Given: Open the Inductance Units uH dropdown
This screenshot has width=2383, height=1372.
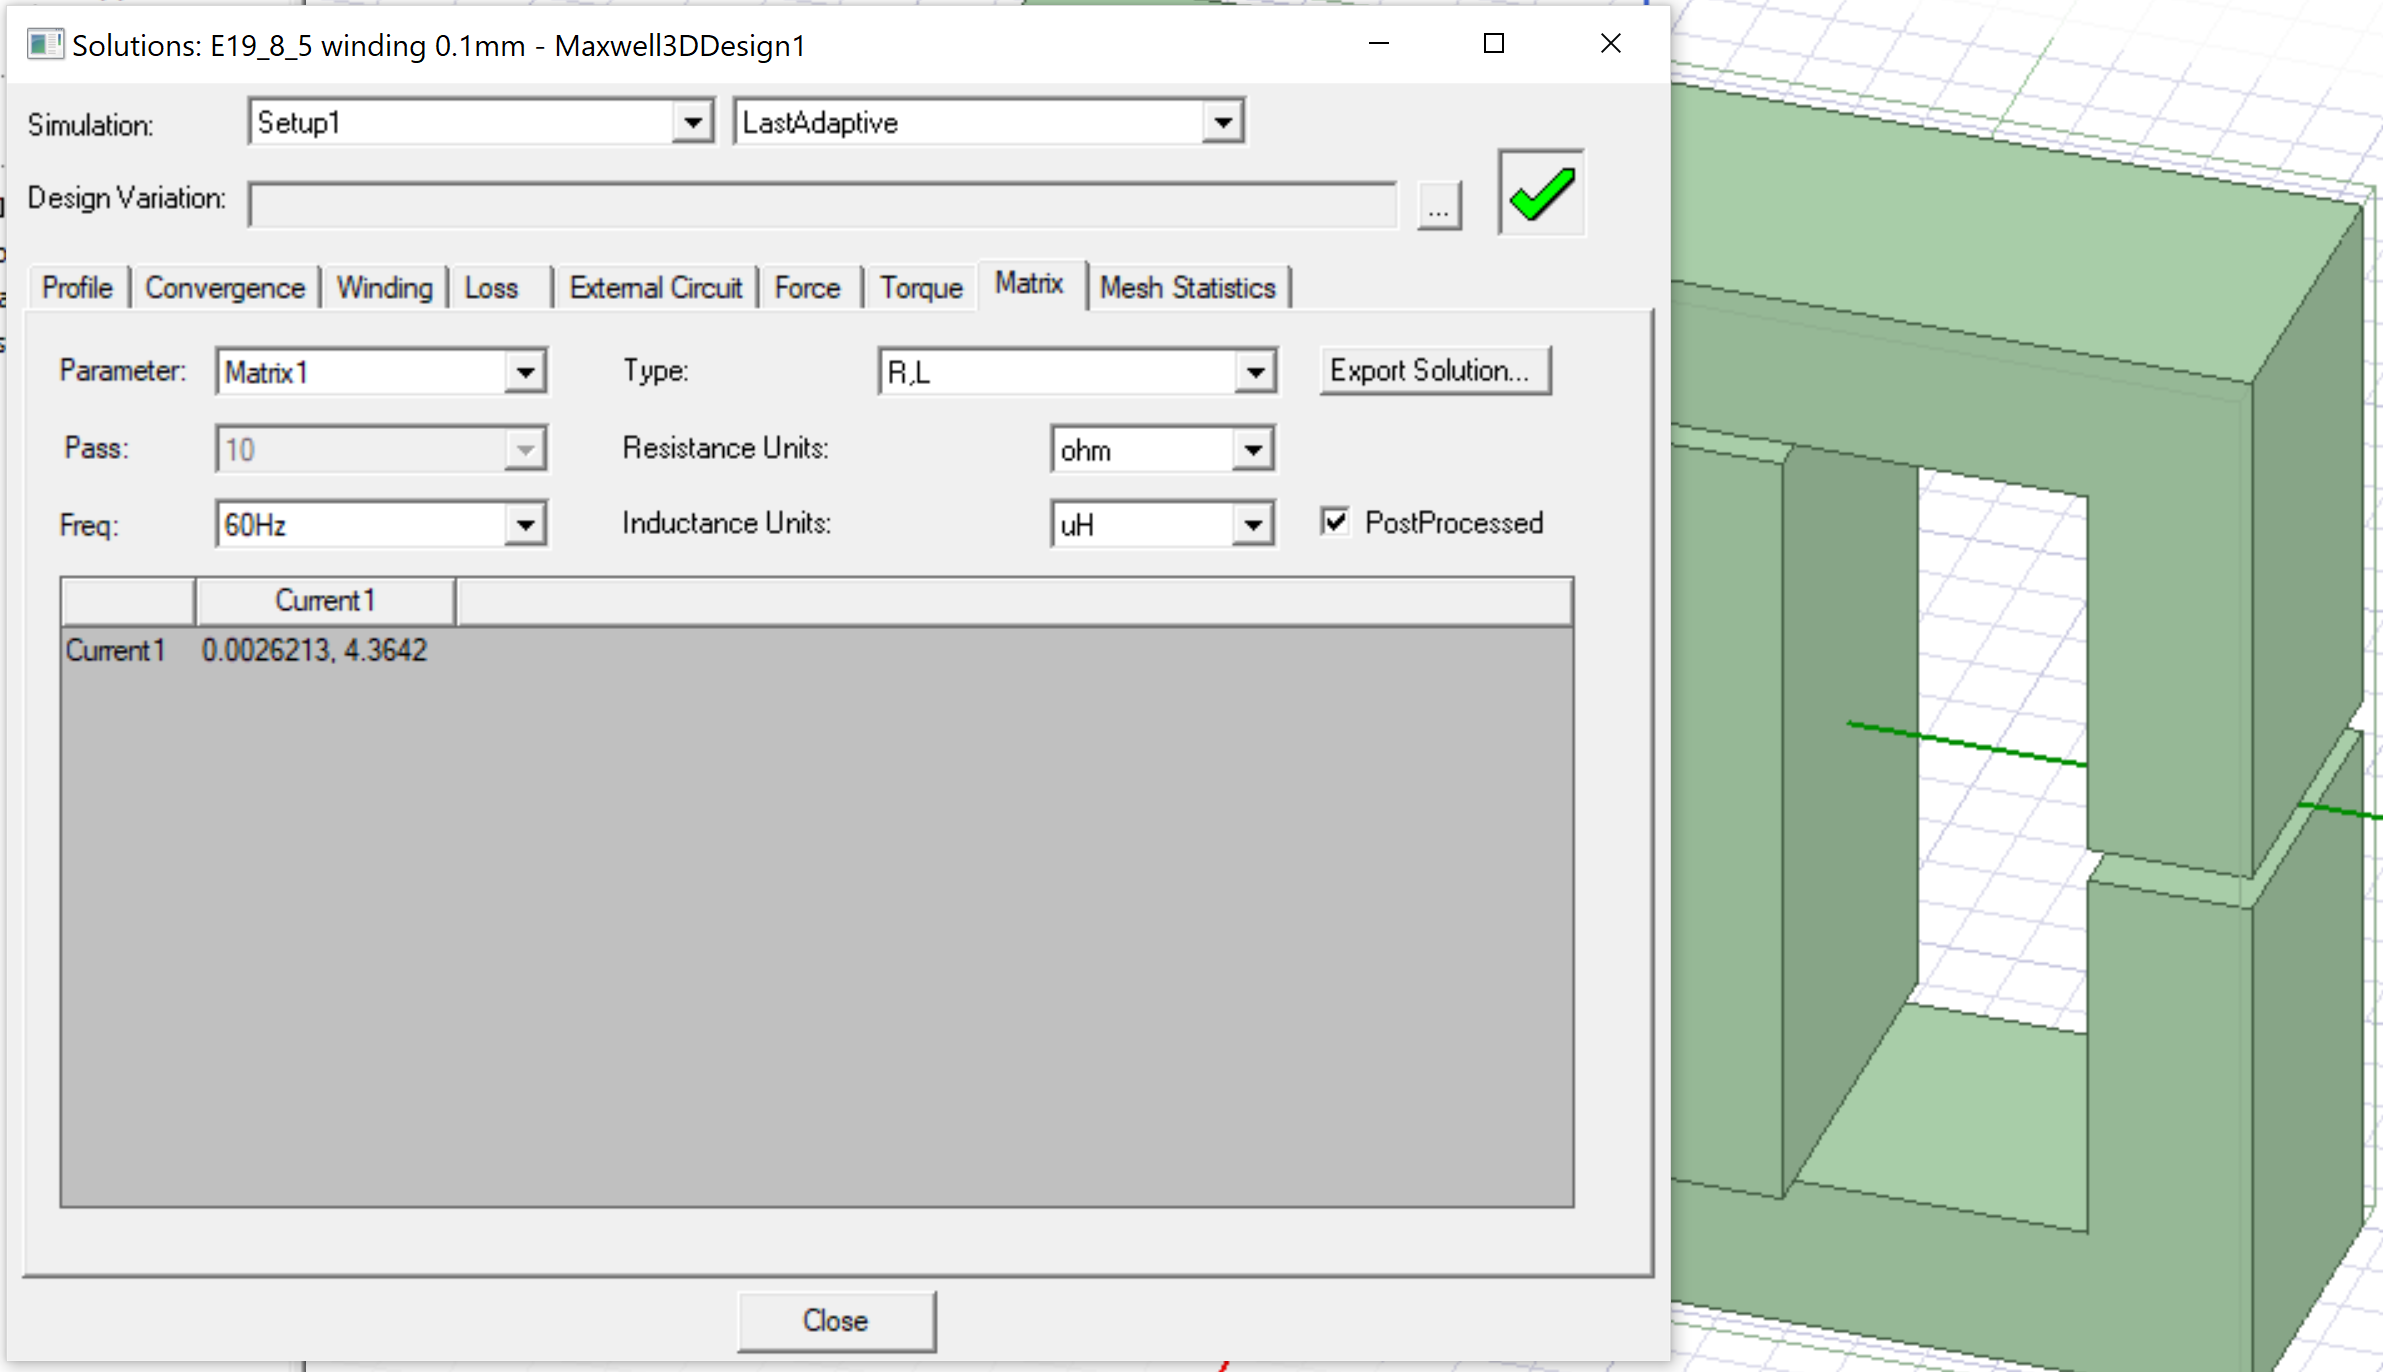Looking at the screenshot, I should coord(1252,525).
